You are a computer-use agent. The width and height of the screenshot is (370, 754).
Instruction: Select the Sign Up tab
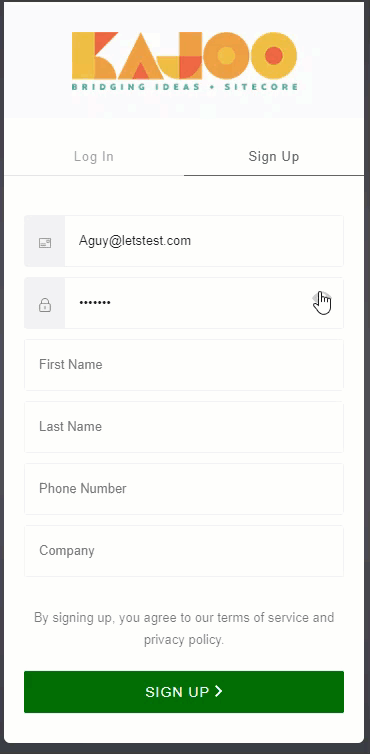tap(274, 156)
